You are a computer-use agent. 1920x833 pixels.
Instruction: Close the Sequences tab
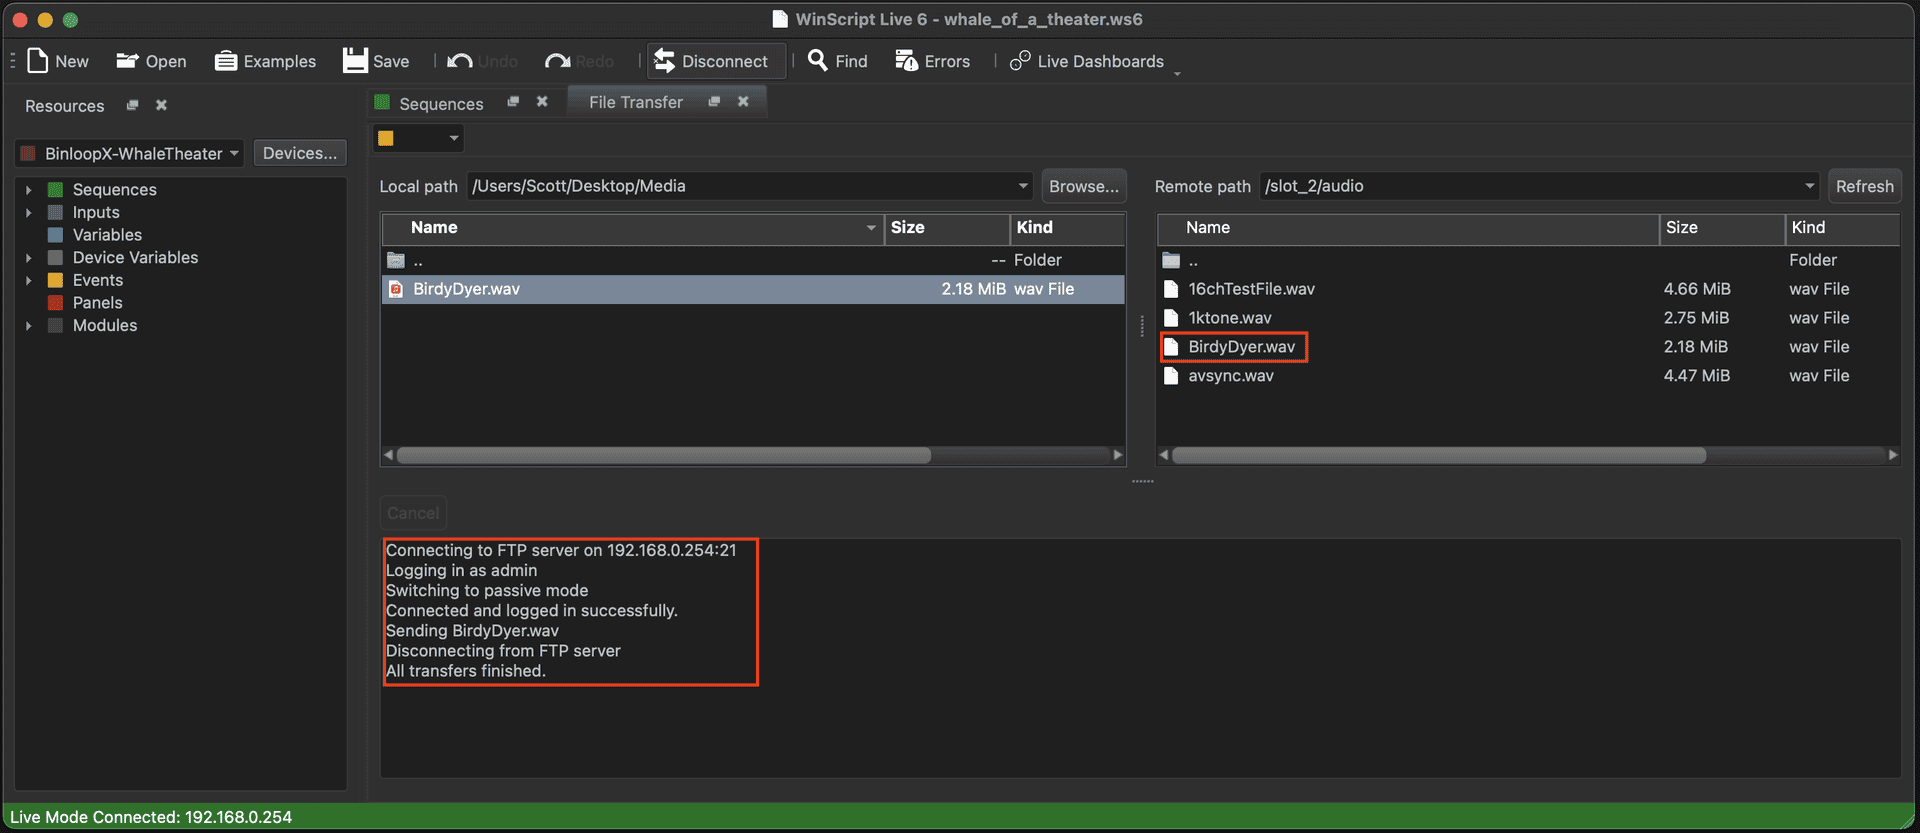coord(542,101)
